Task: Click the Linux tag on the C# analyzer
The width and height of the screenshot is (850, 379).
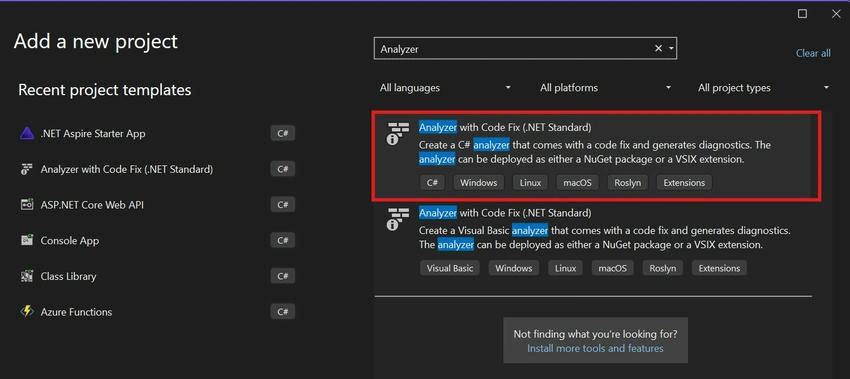Action: click(531, 183)
